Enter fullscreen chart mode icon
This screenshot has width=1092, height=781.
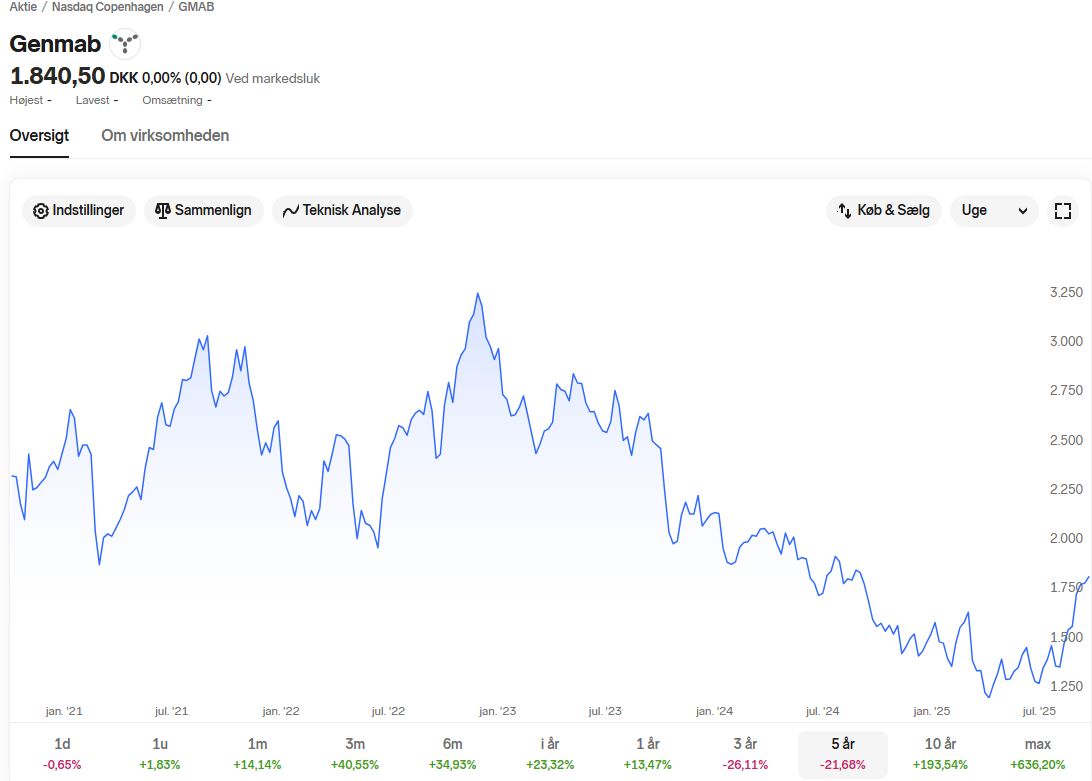[x=1063, y=210]
